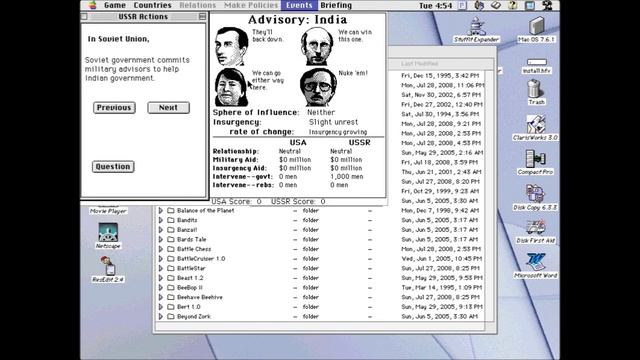Click the "Balance of the Planet" folder name
Screen dimensions: 640x360
coord(206,211)
